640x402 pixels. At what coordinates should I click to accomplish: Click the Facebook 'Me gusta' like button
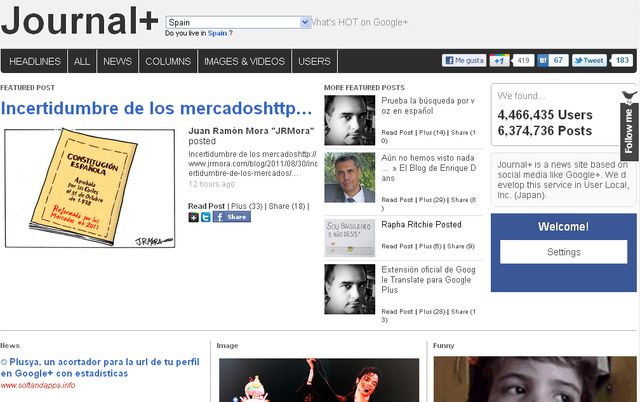[x=464, y=61]
